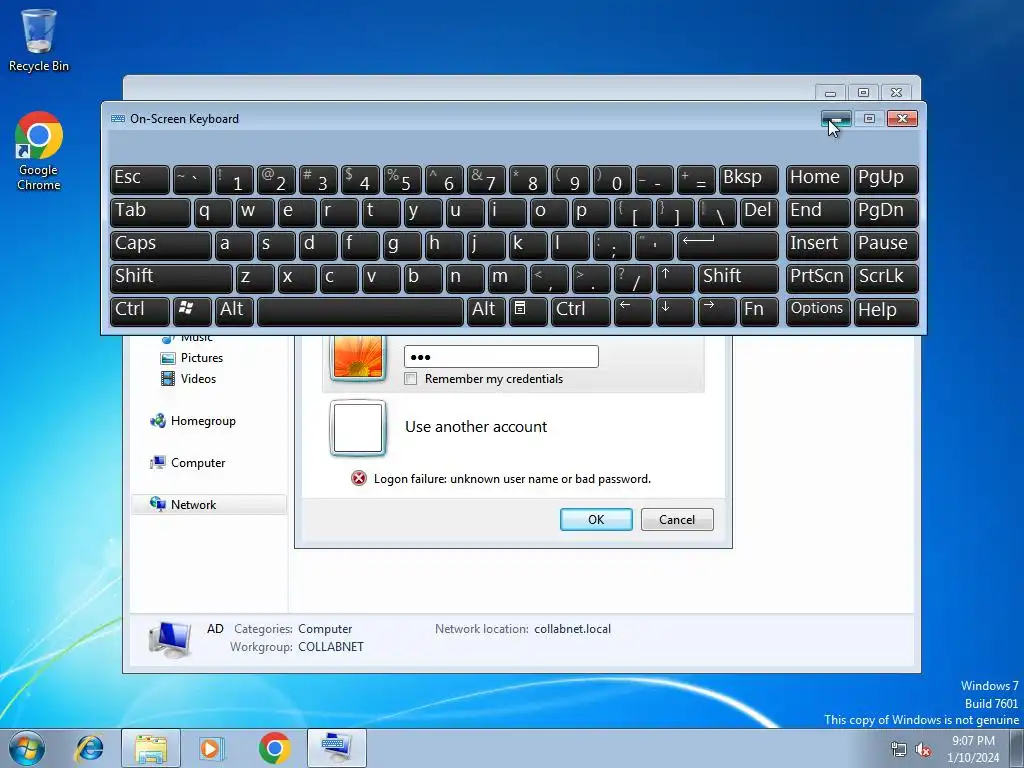The width and height of the screenshot is (1024, 768).
Task: Click the m key
Action: click(507, 279)
